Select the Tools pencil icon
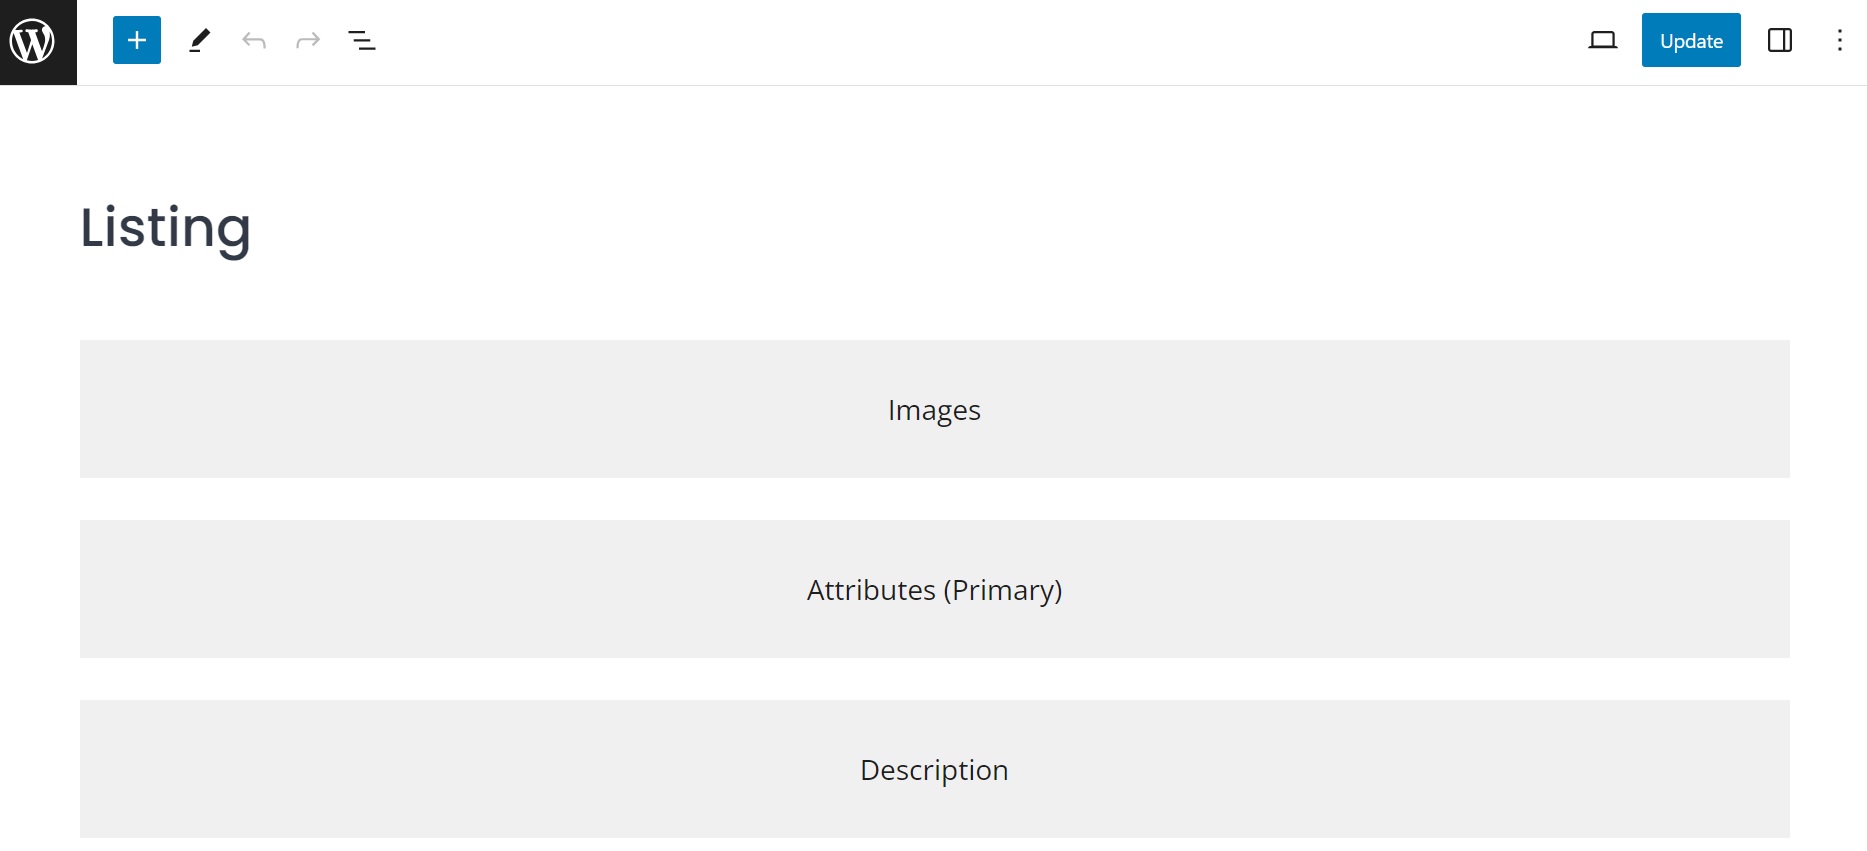Viewport: 1867px width, 851px height. [200, 40]
